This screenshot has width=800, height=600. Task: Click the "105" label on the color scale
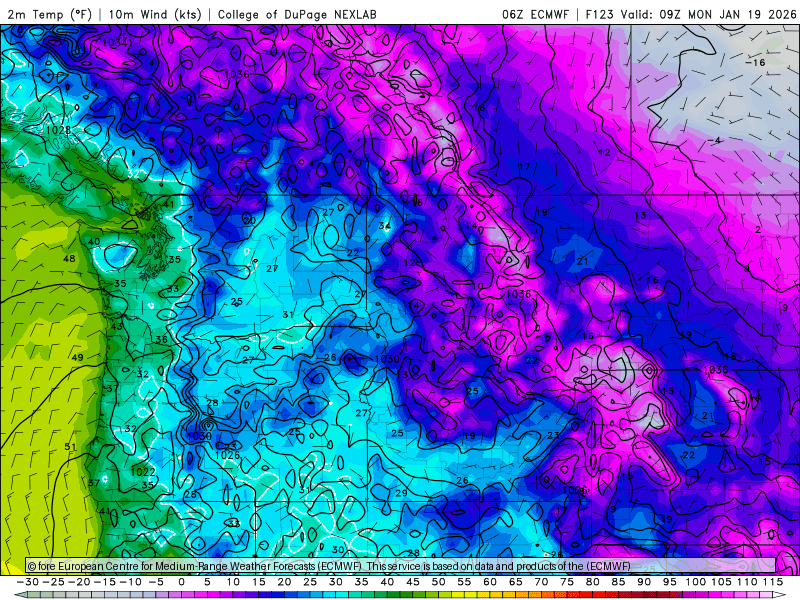tap(721, 582)
